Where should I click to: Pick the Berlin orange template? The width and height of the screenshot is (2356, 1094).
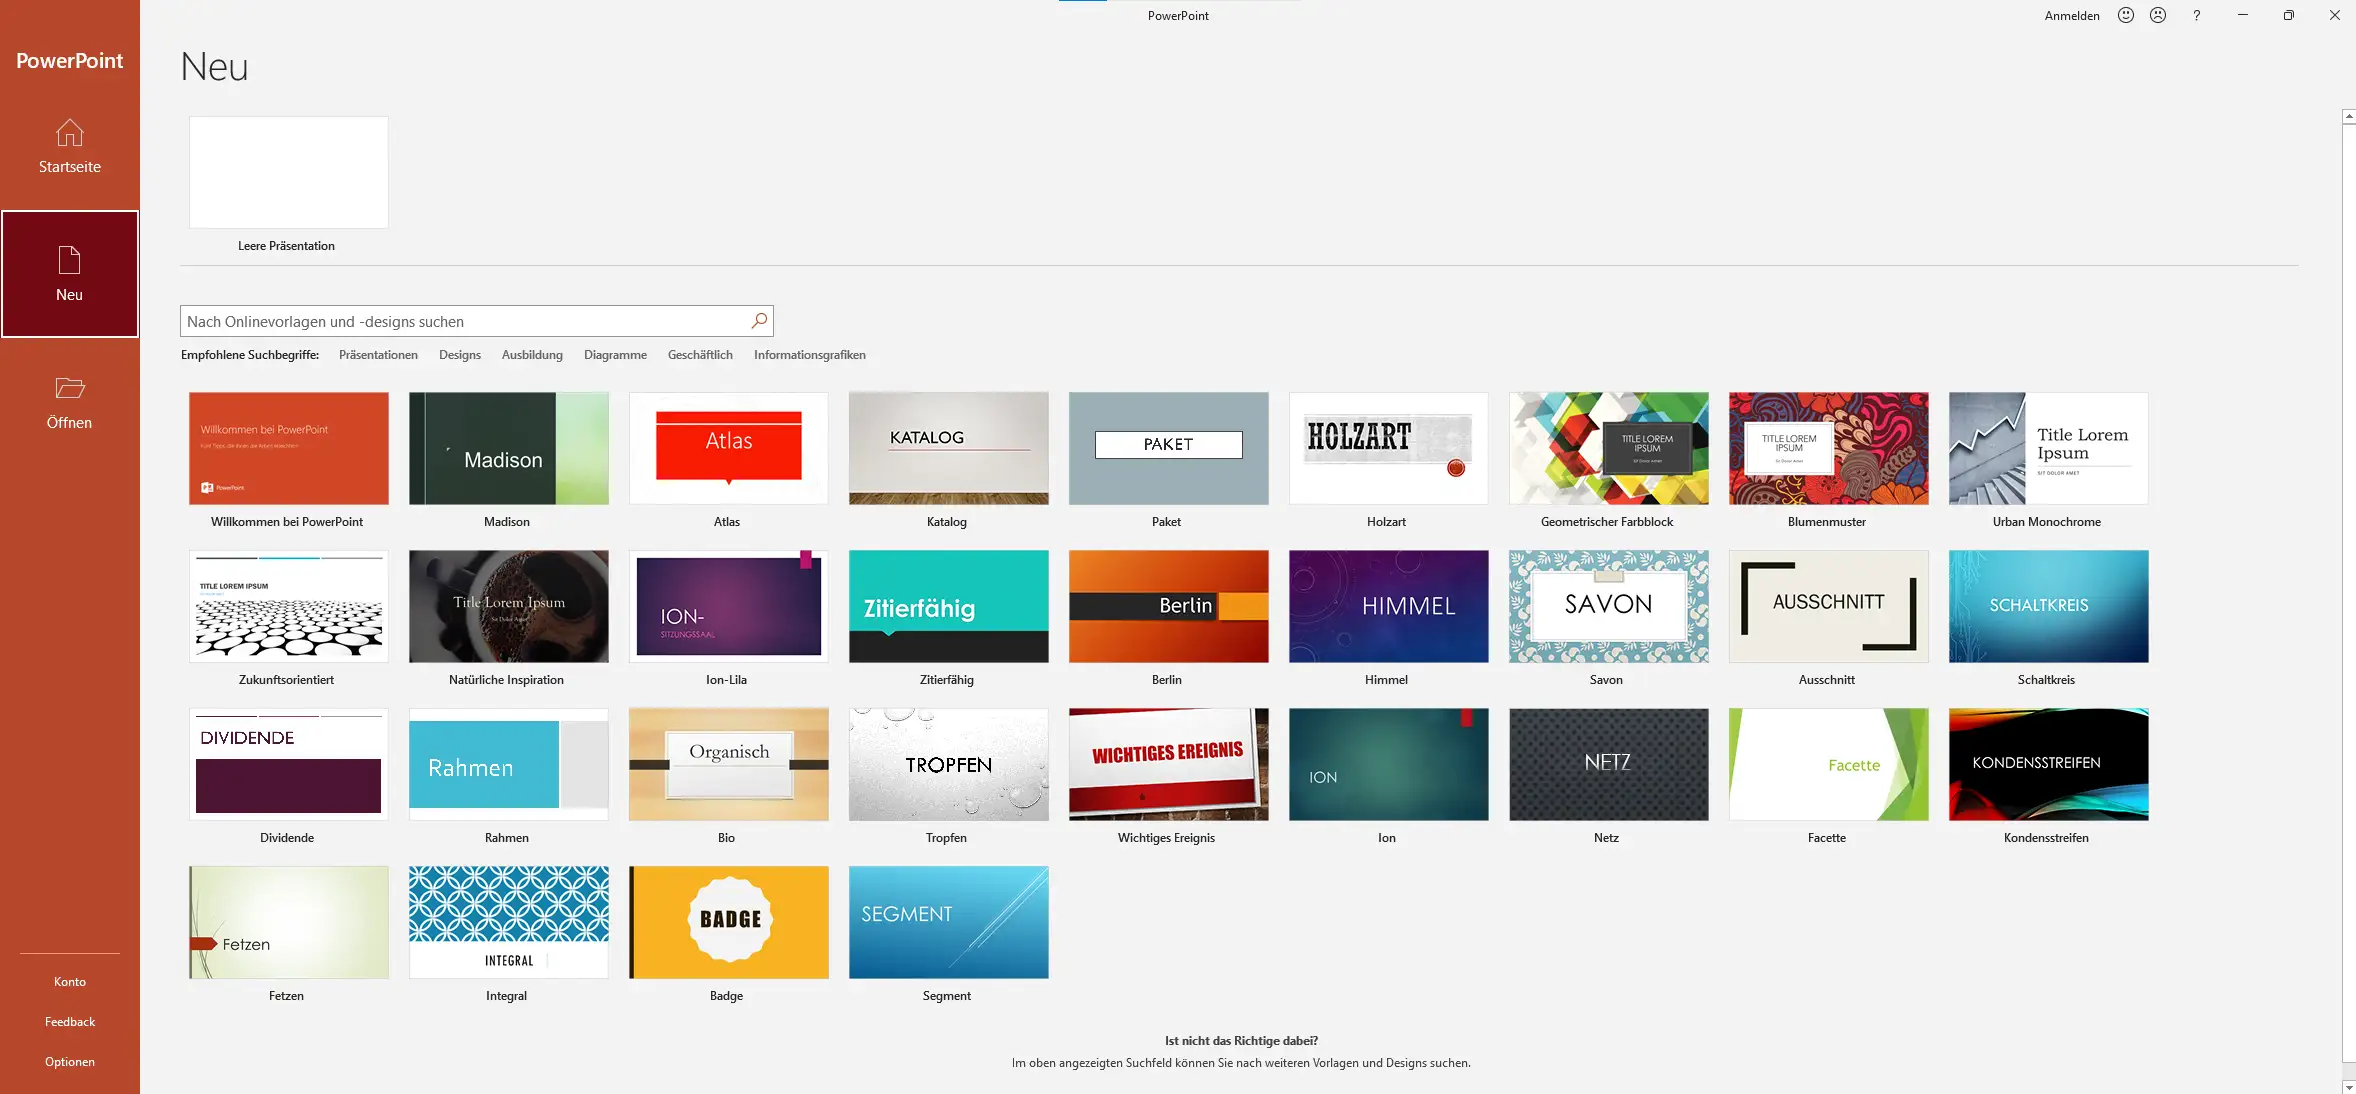pos(1168,606)
